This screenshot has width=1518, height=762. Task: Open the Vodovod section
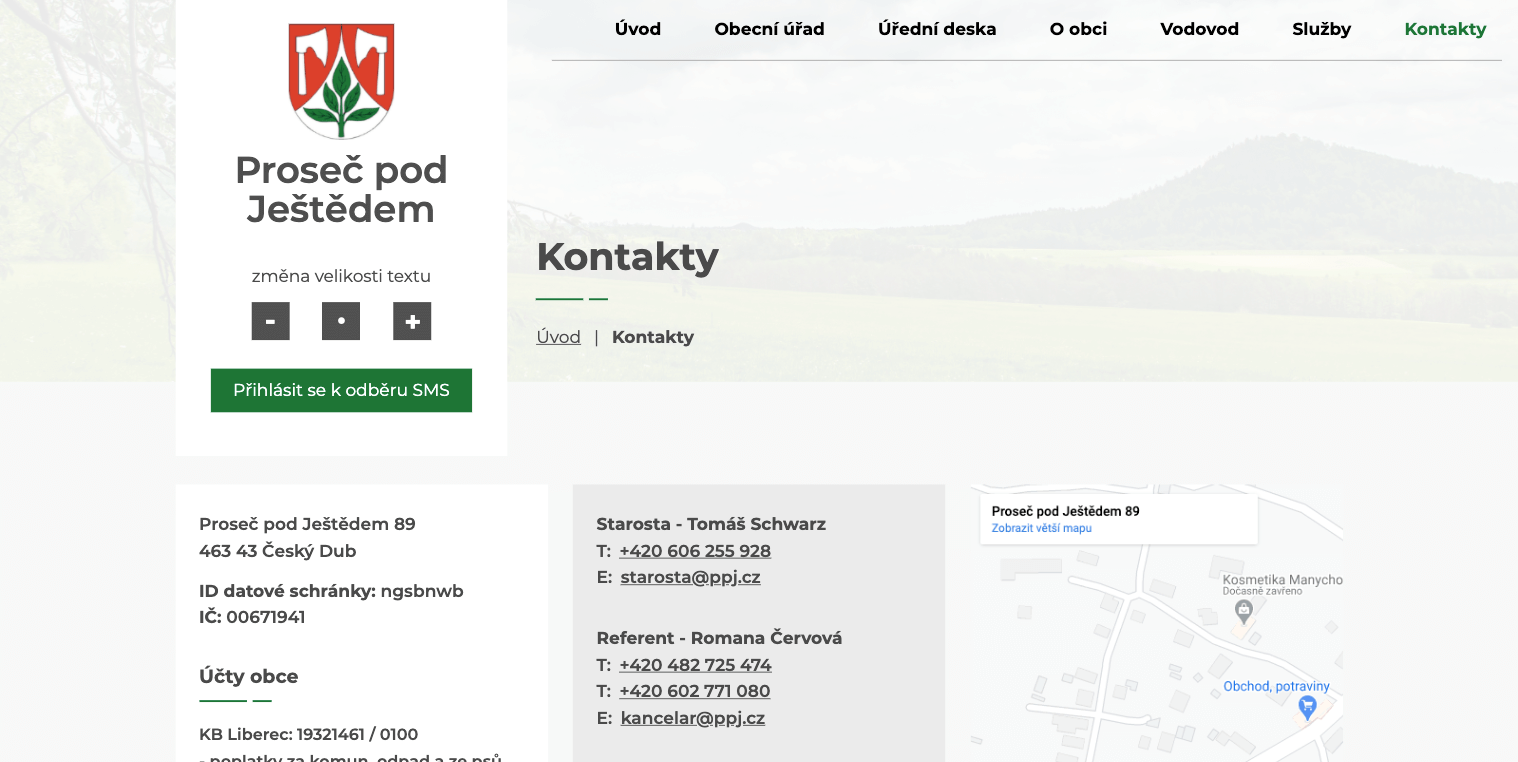[x=1199, y=29]
